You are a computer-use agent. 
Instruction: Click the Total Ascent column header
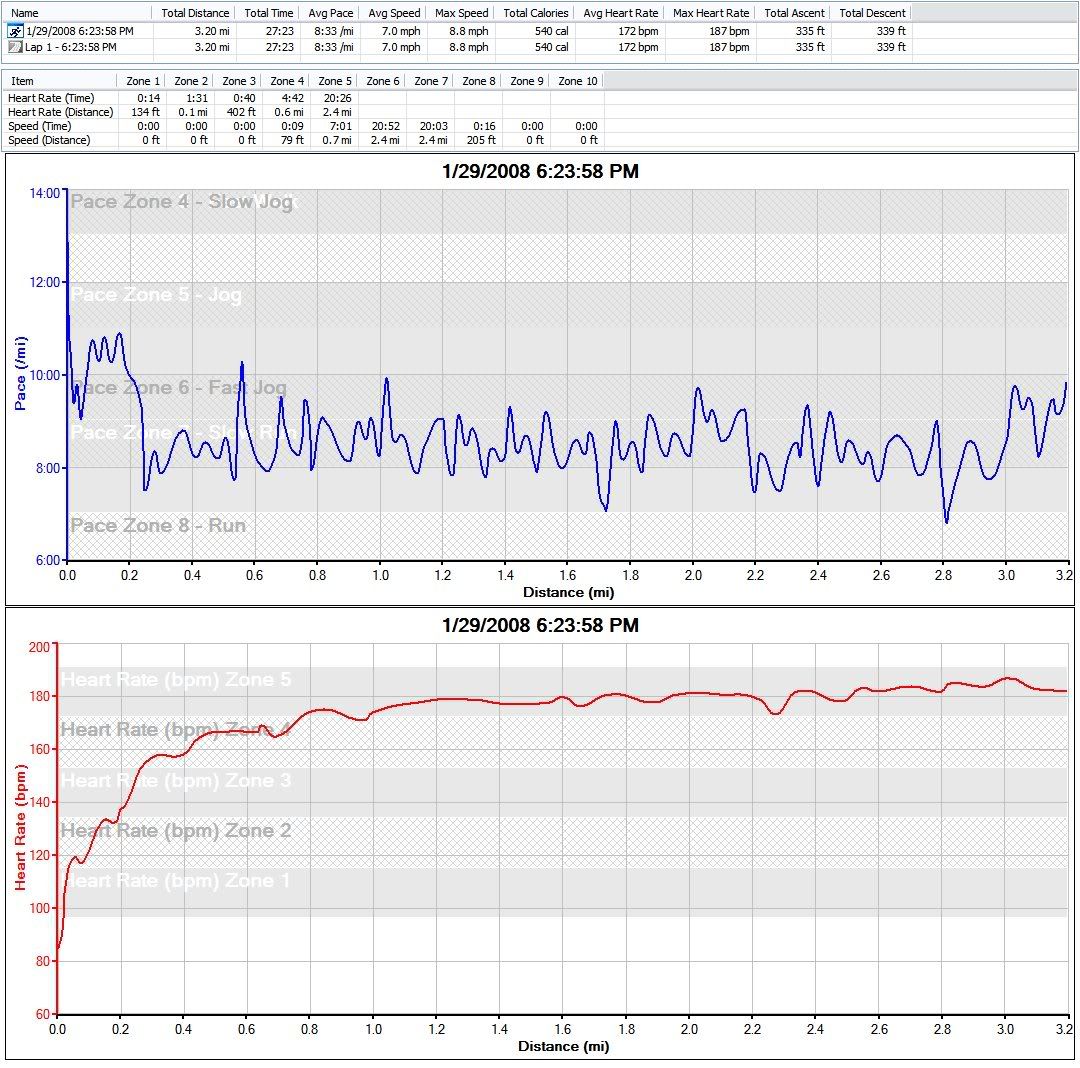(x=793, y=13)
